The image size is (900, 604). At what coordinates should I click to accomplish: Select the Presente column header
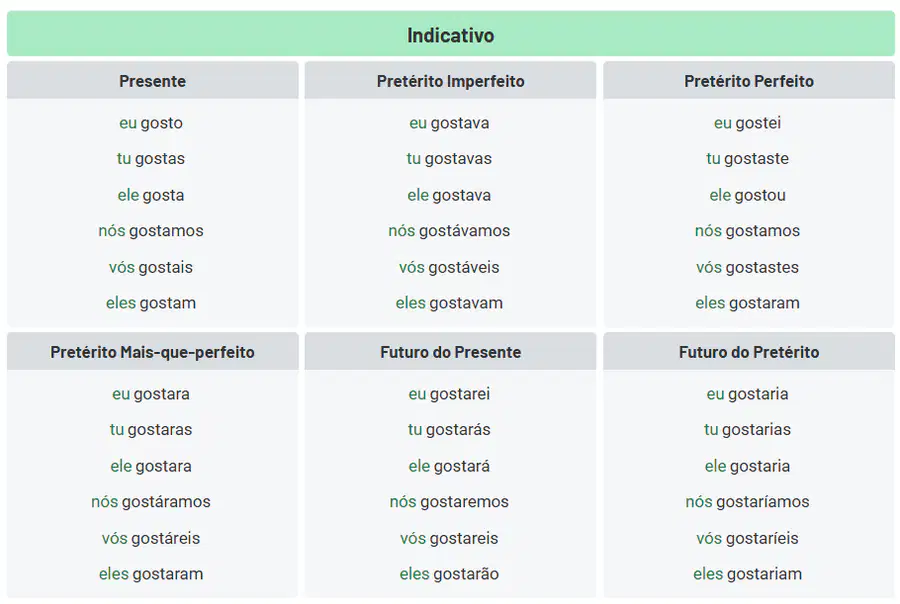(x=153, y=81)
